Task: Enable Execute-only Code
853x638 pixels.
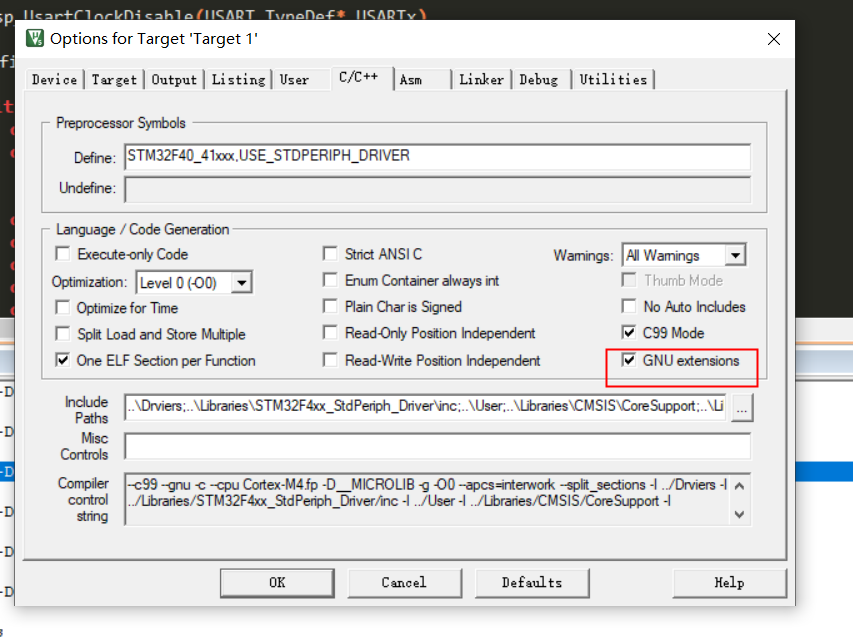Action: (63, 254)
